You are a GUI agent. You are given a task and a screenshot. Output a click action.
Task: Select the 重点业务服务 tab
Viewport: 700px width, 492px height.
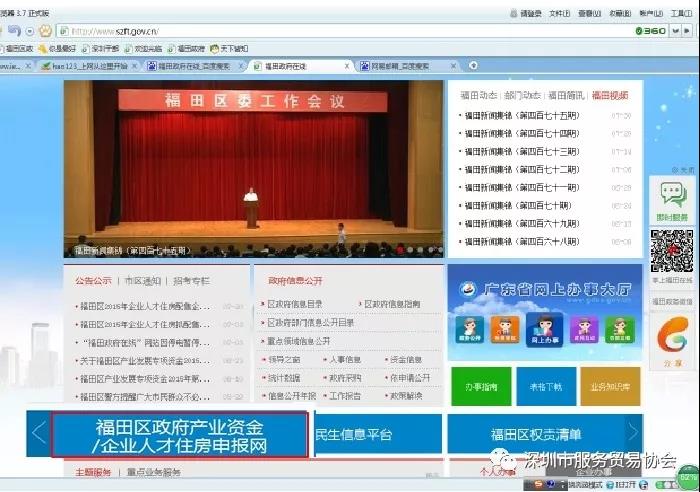pyautogui.click(x=154, y=472)
